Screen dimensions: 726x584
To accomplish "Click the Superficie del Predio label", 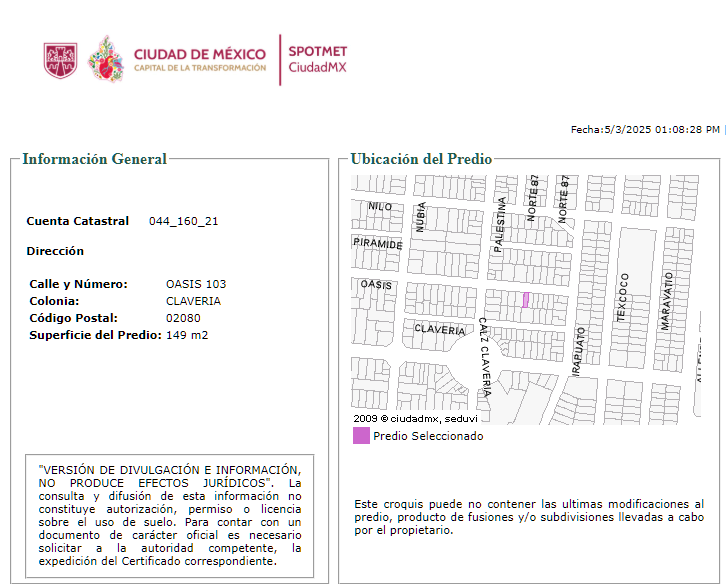I will click(95, 335).
